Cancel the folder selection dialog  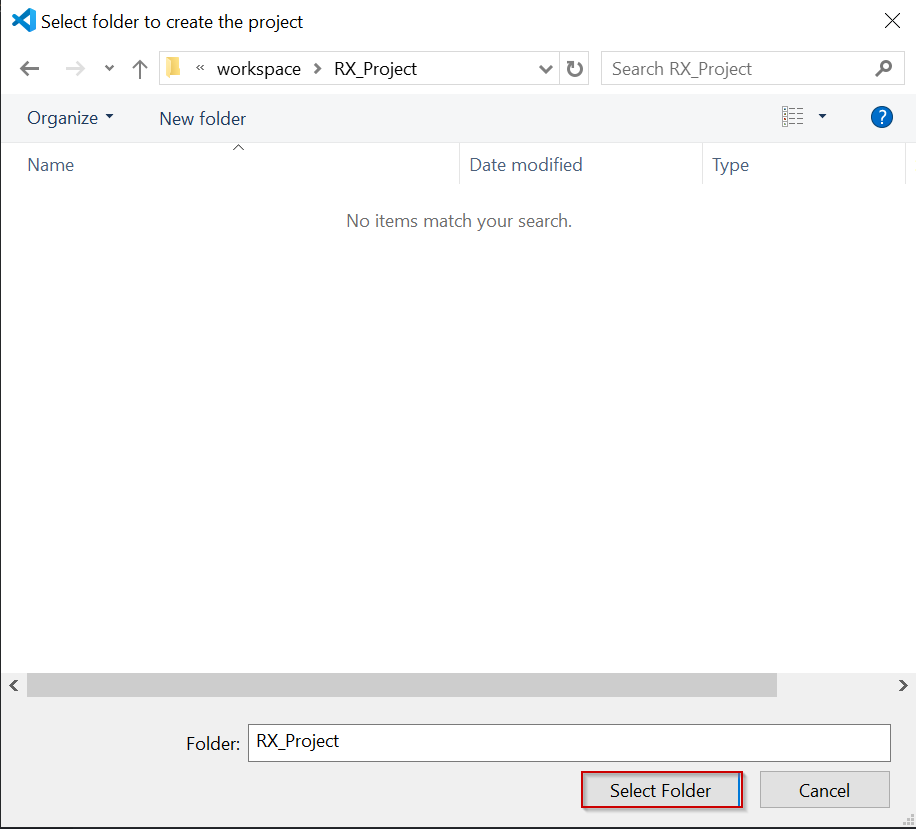824,790
